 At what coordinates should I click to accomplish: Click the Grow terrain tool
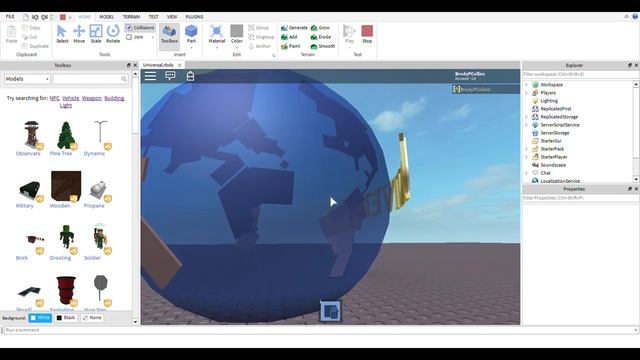320,28
